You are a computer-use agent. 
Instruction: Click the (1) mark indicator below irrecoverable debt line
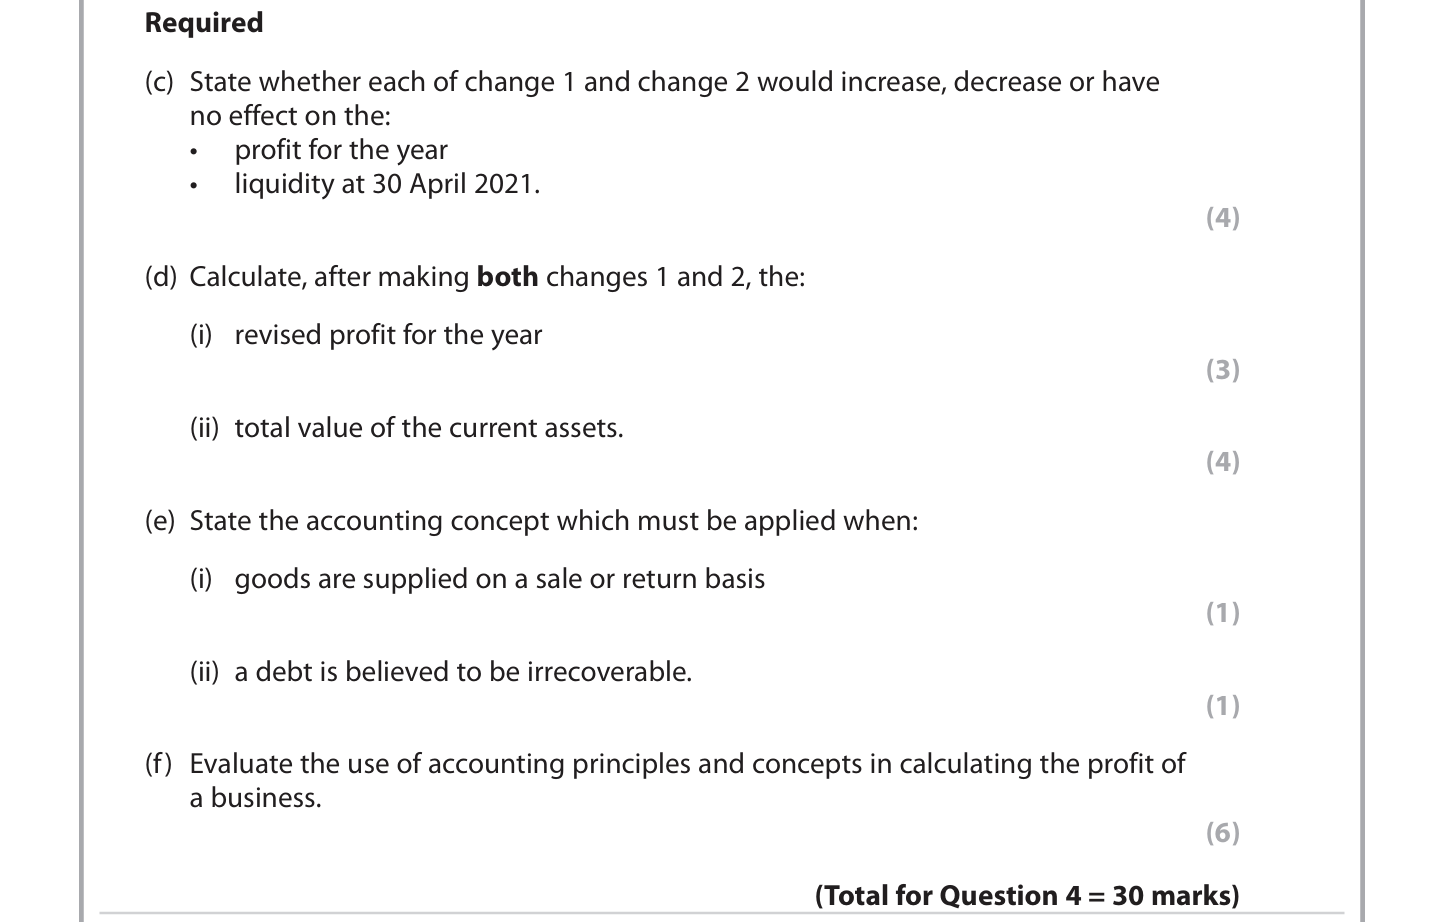point(1222,706)
